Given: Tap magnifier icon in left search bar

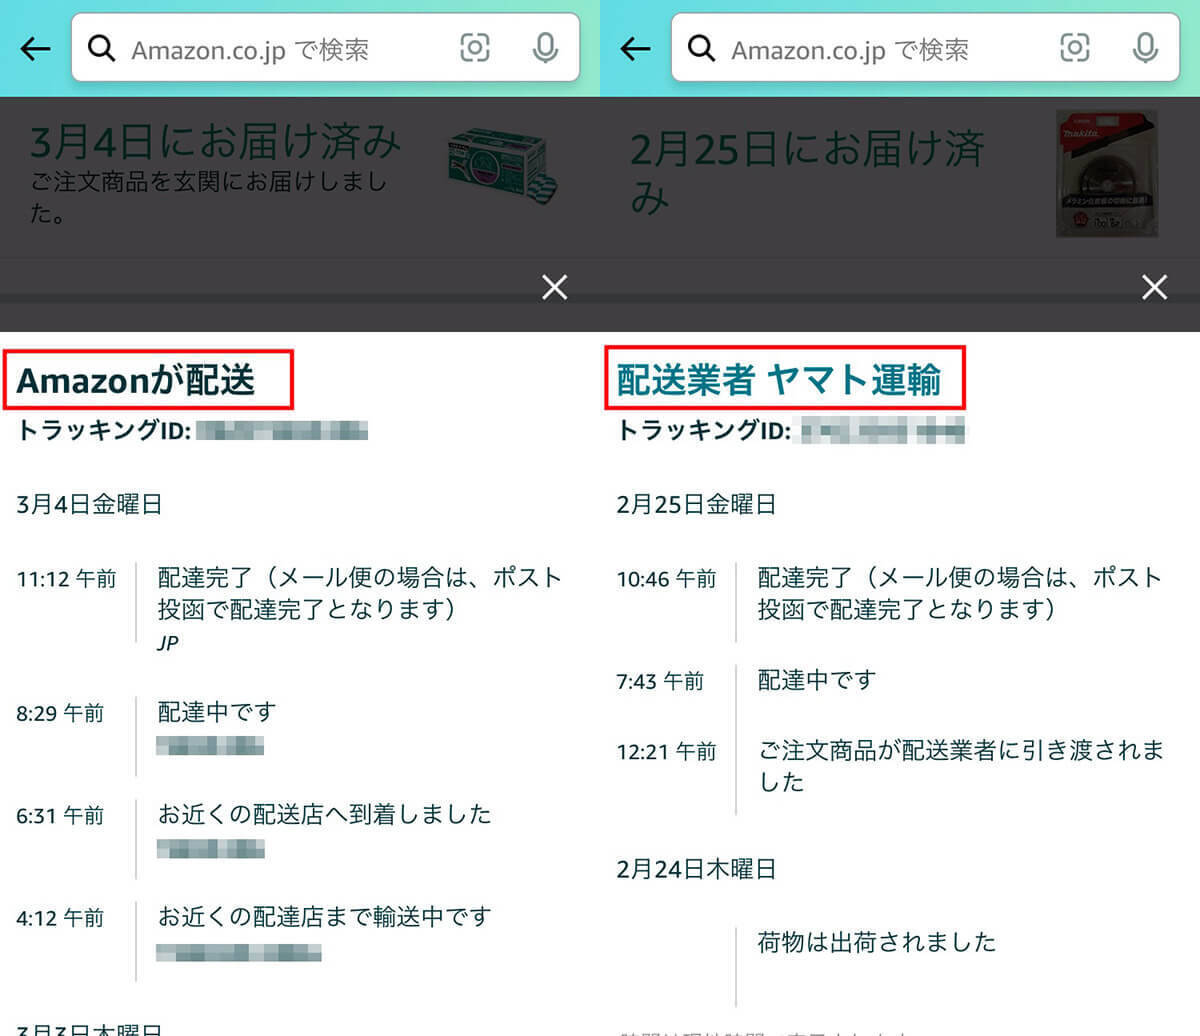Looking at the screenshot, I should click(101, 48).
